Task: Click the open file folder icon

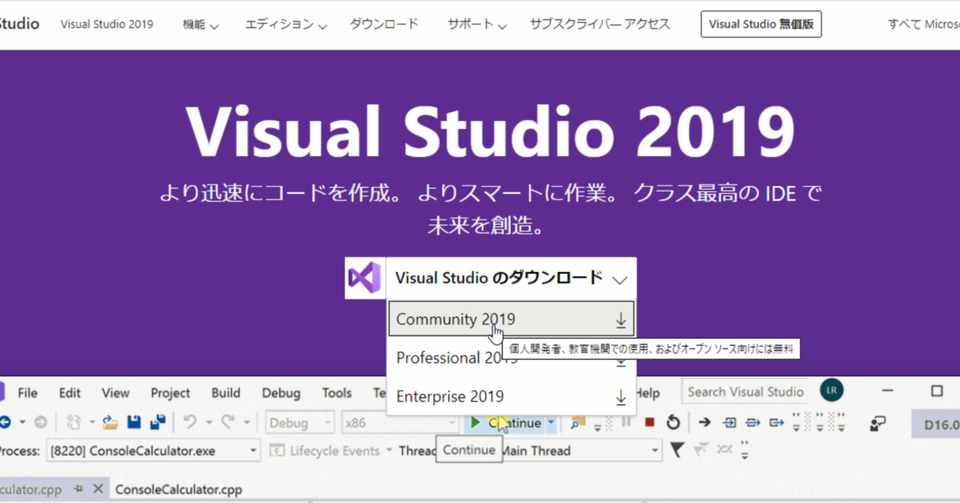Action: pyautogui.click(x=110, y=422)
